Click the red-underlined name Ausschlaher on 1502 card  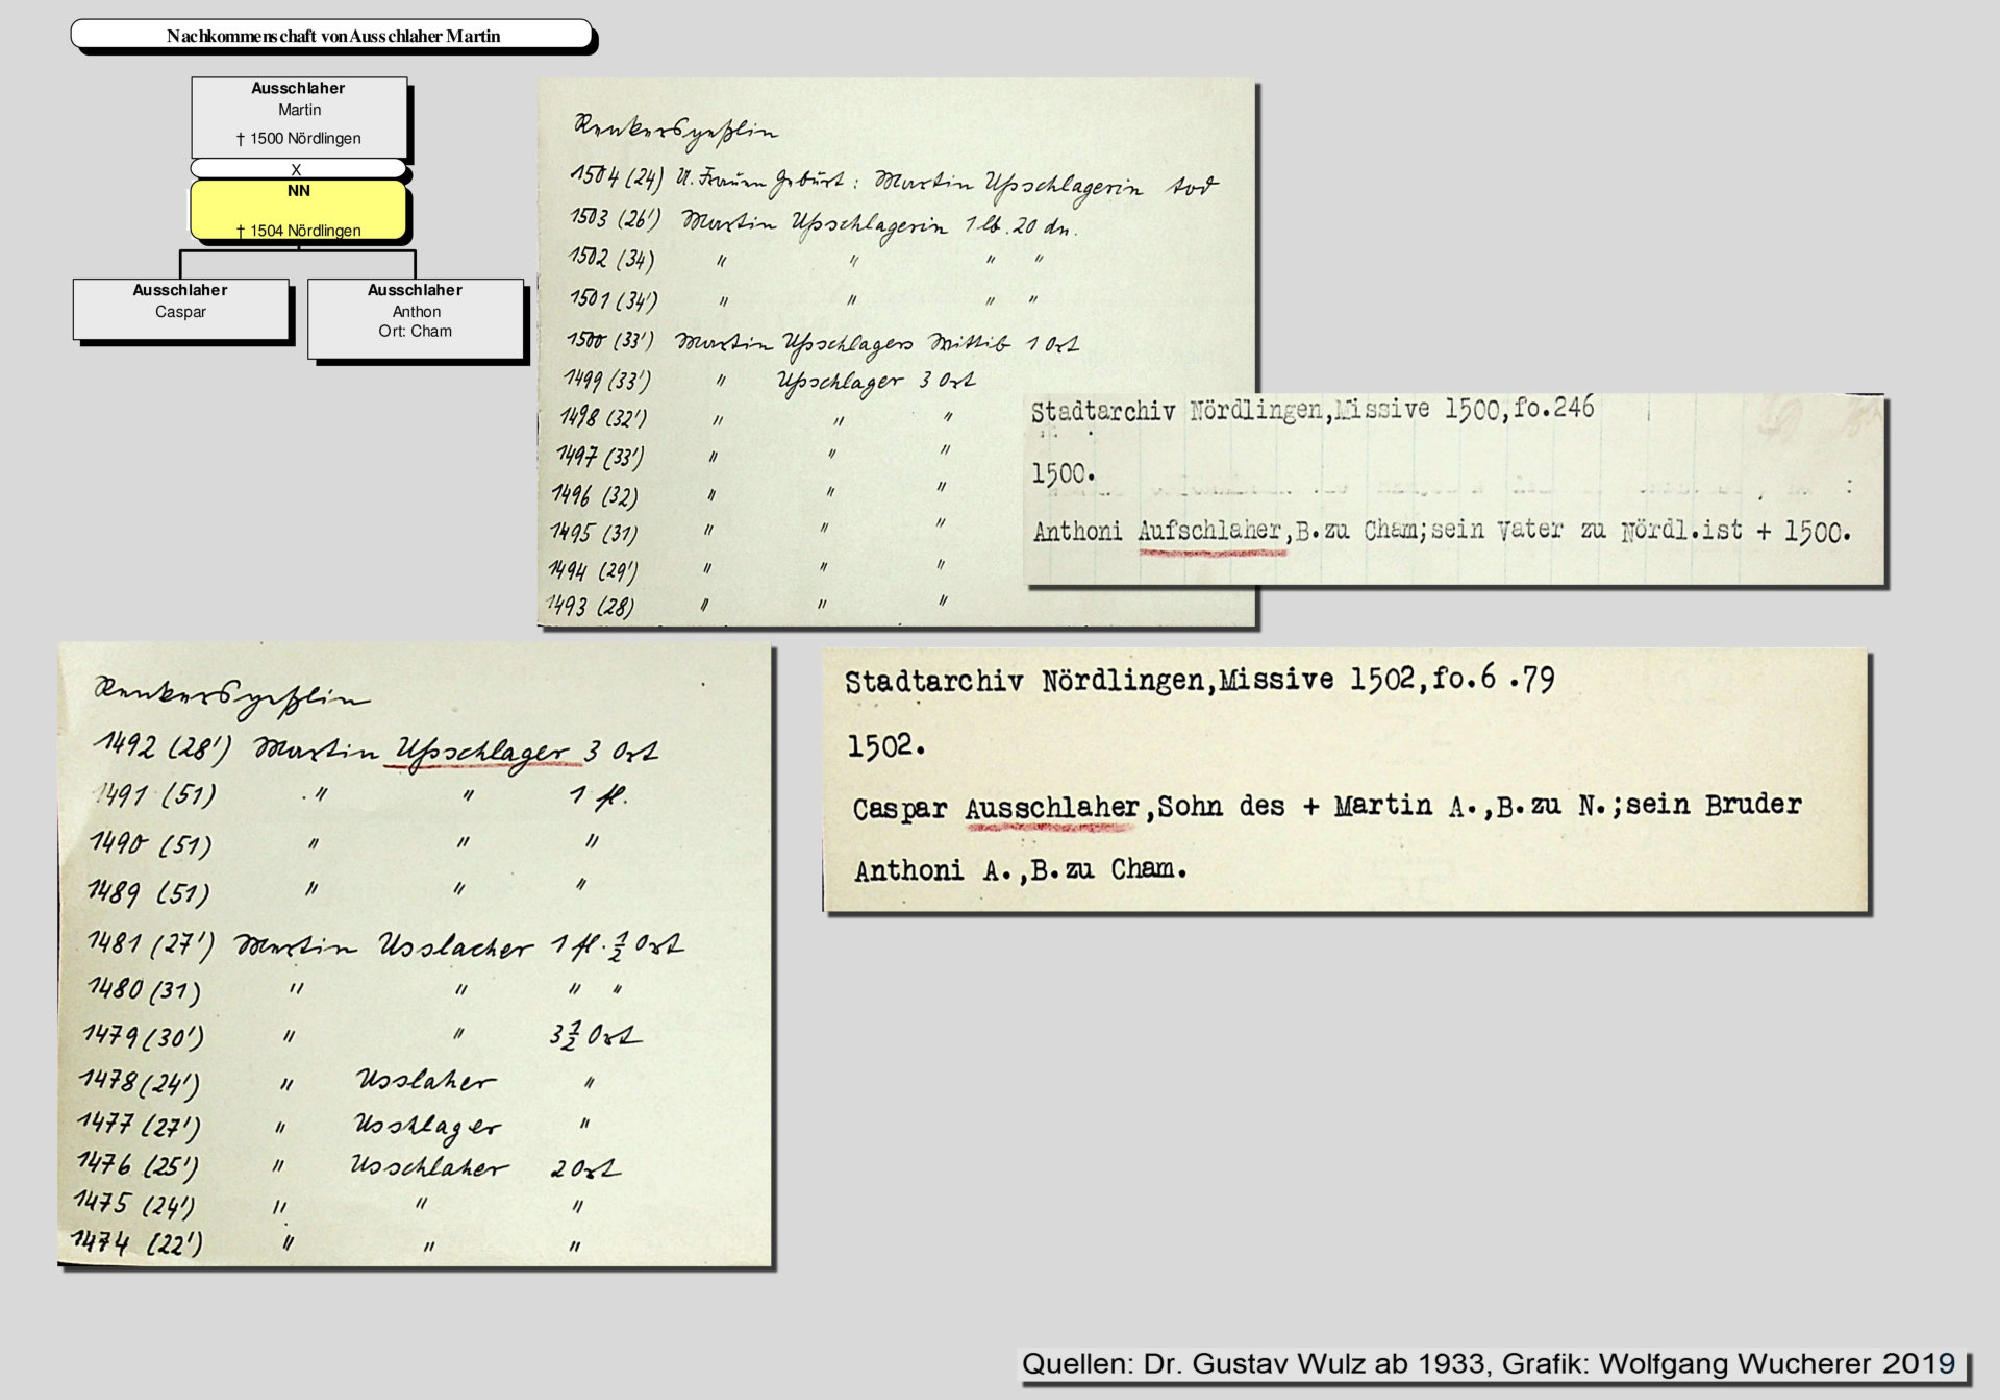click(x=1052, y=808)
